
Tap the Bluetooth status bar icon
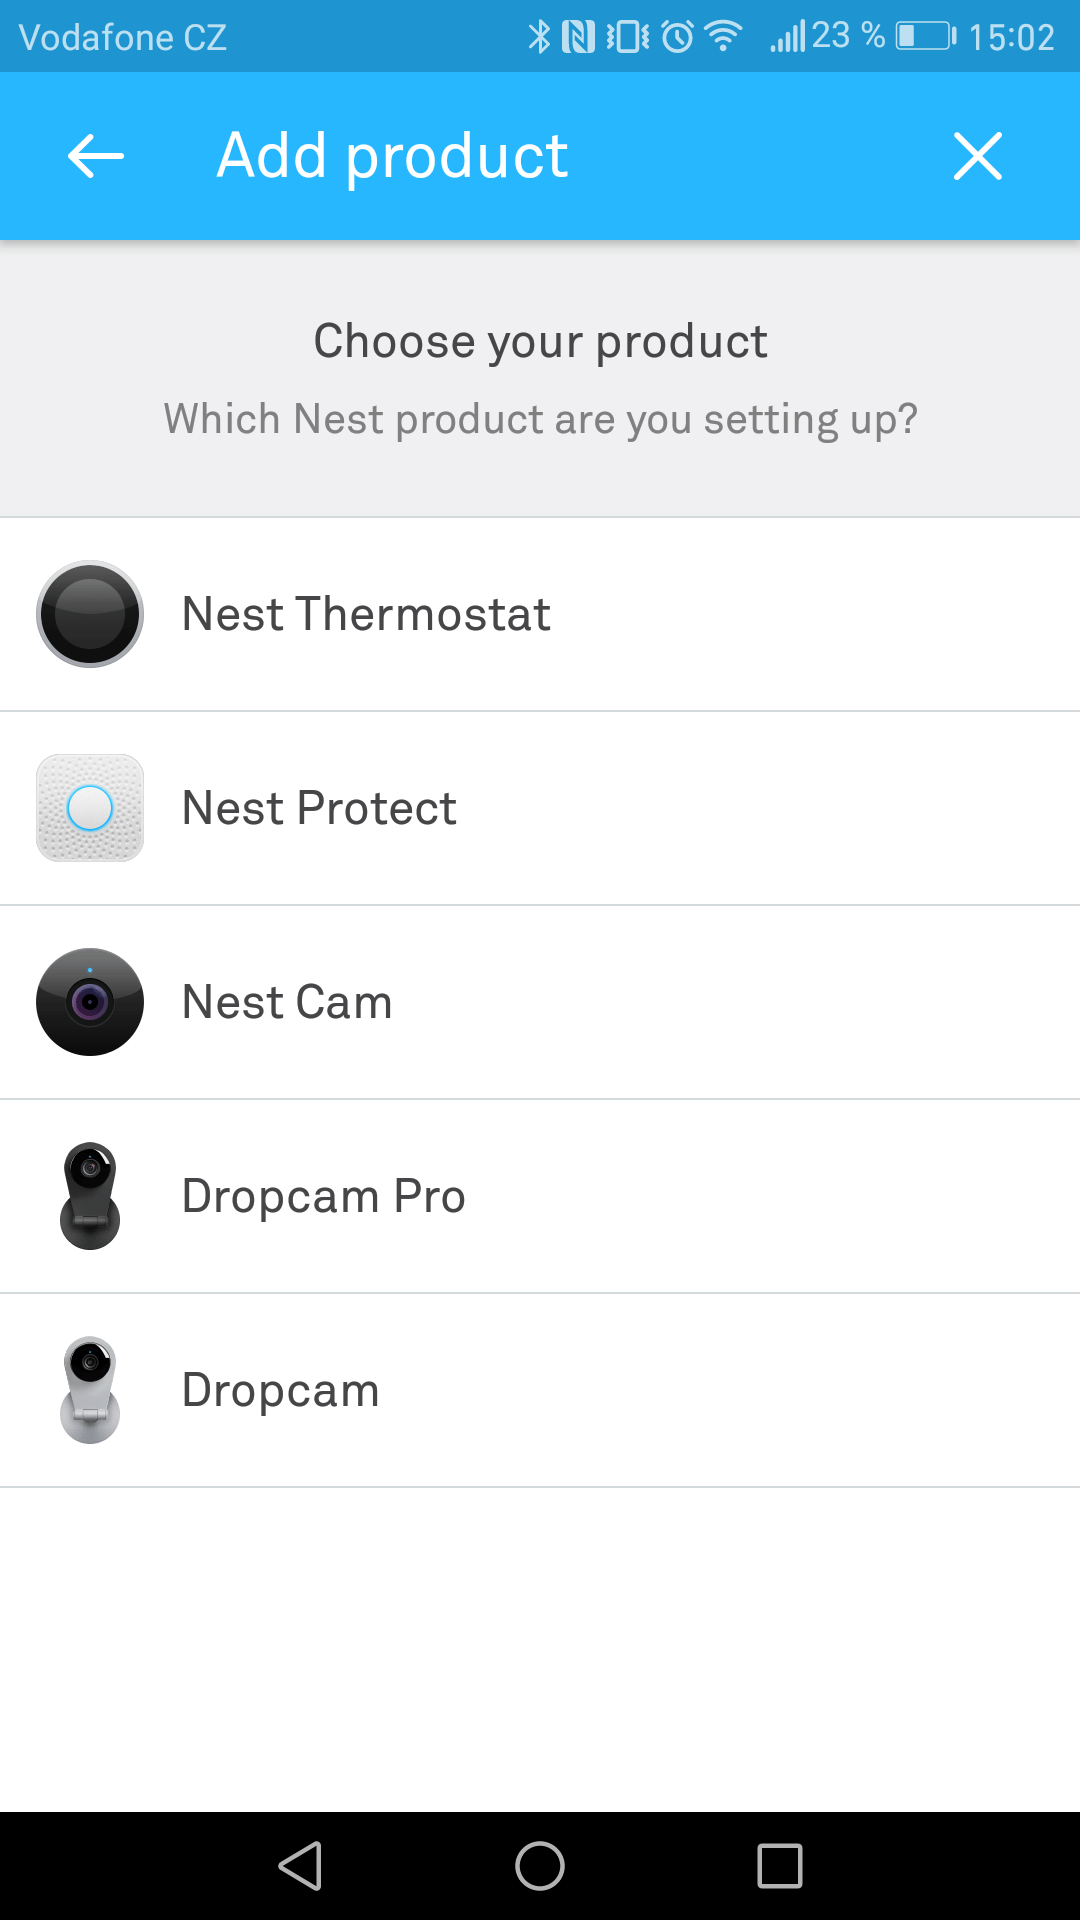tap(539, 37)
